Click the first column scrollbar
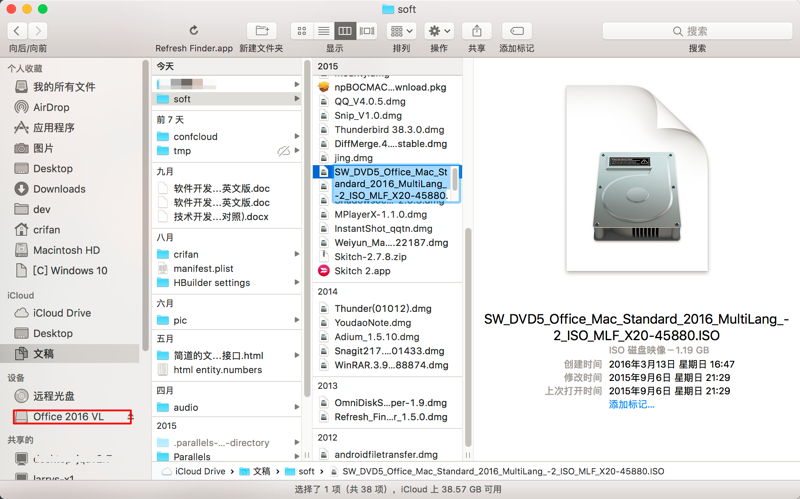The width and height of the screenshot is (800, 499). (307, 228)
